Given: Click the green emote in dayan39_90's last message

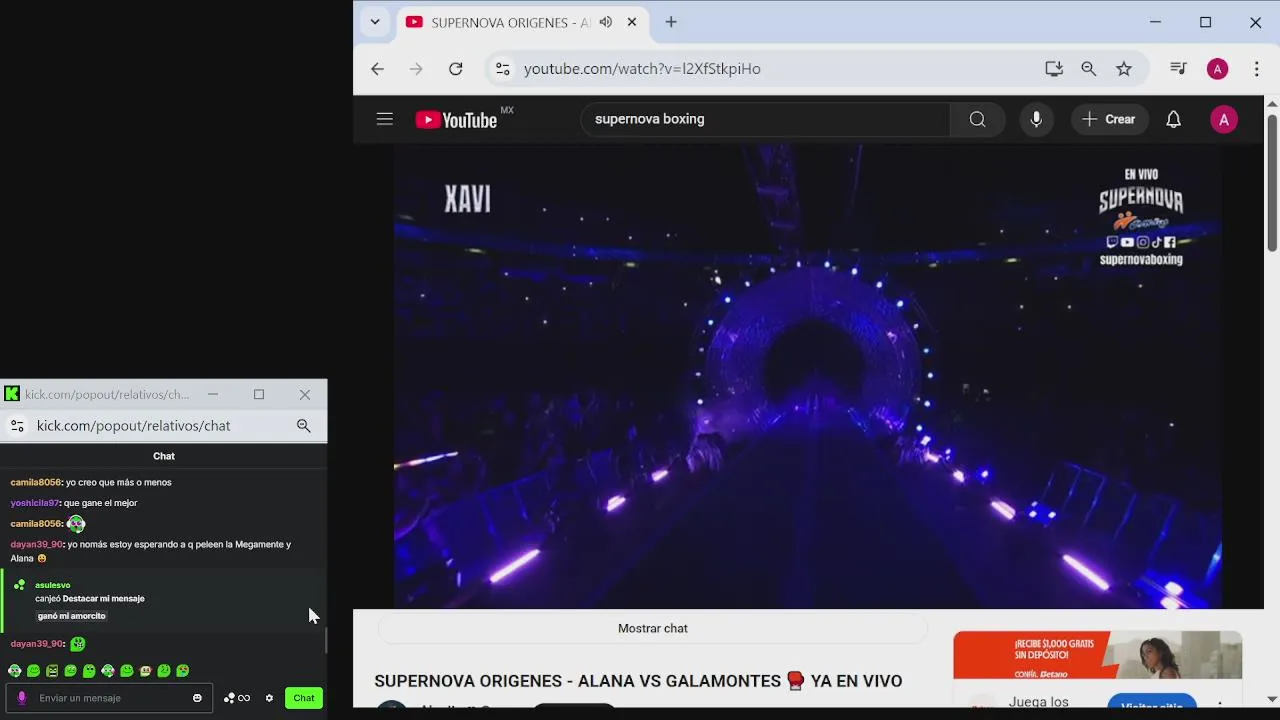Looking at the screenshot, I should click(x=78, y=644).
